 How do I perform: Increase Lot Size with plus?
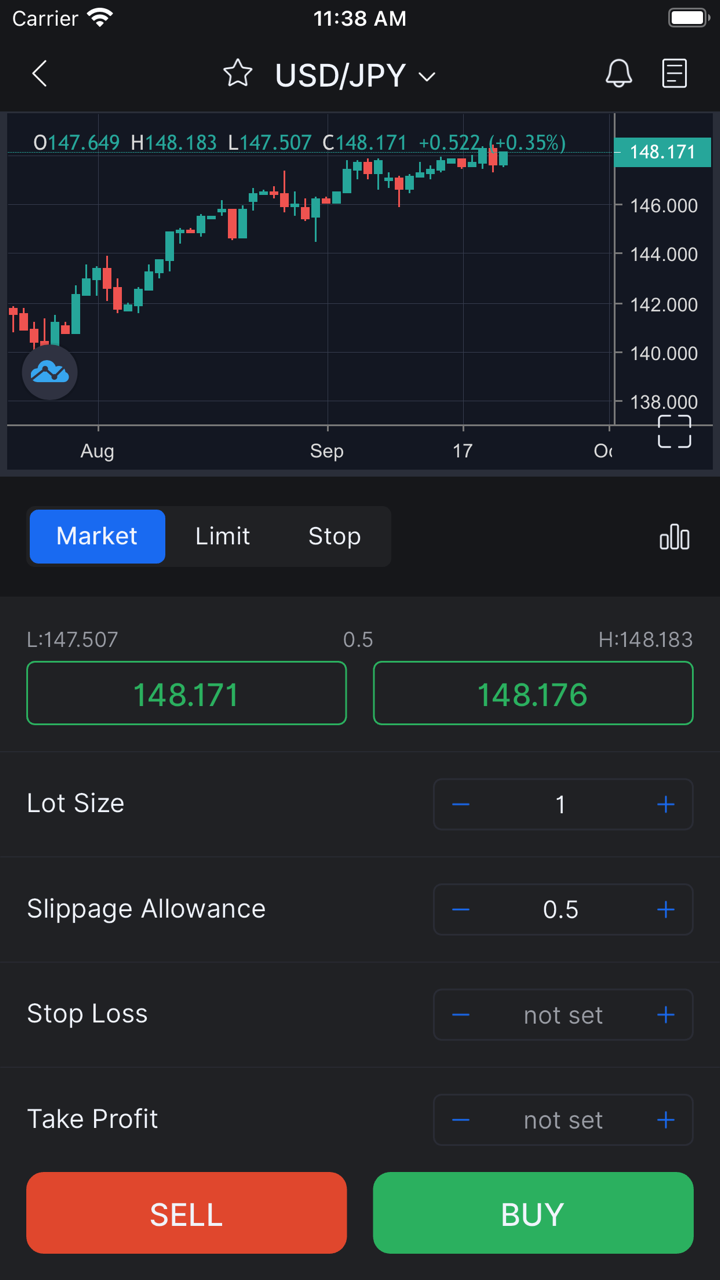point(666,805)
